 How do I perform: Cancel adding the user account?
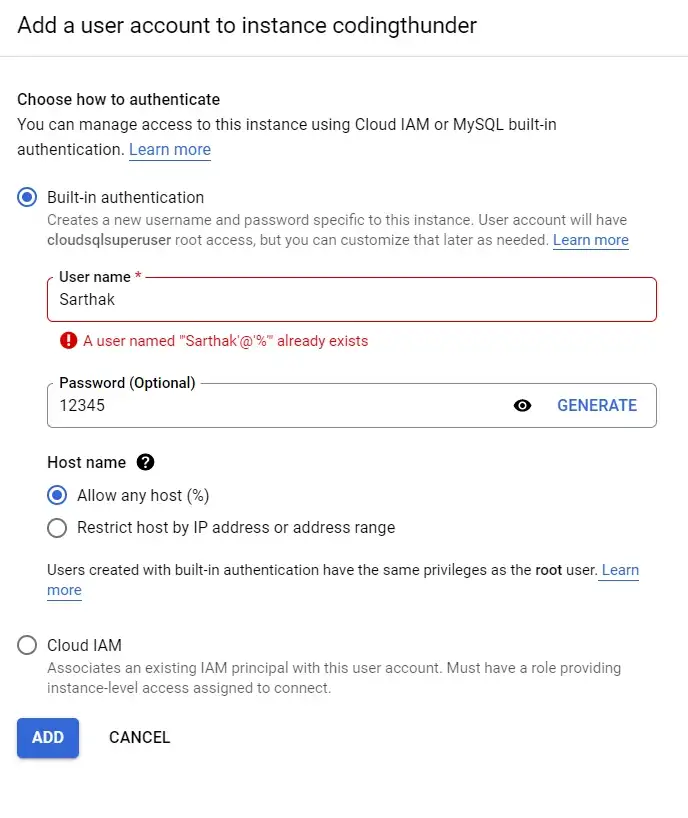pos(140,738)
